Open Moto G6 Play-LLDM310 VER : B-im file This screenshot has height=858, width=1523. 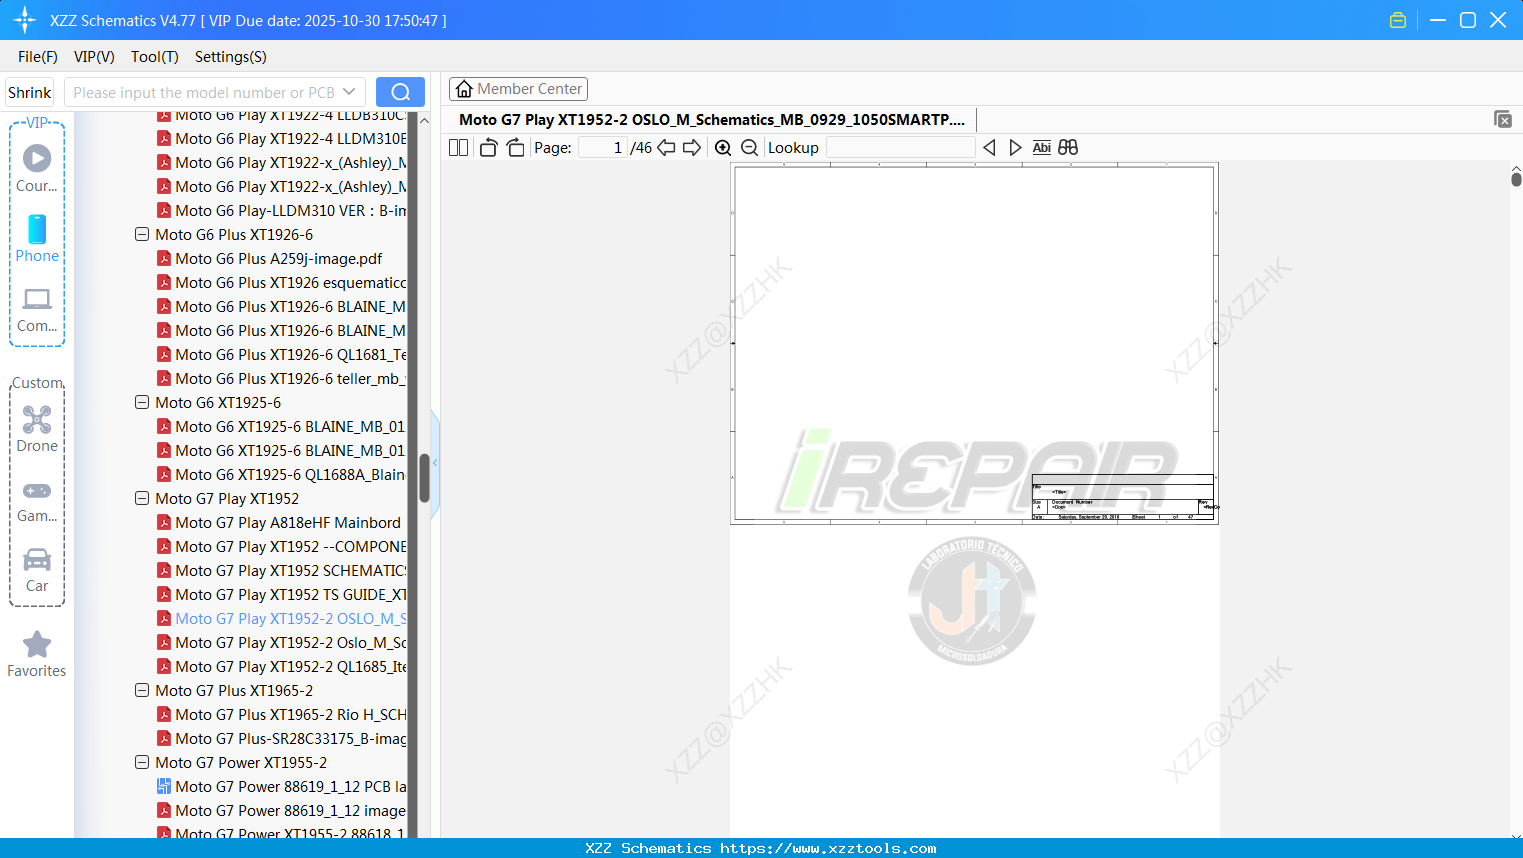(282, 211)
